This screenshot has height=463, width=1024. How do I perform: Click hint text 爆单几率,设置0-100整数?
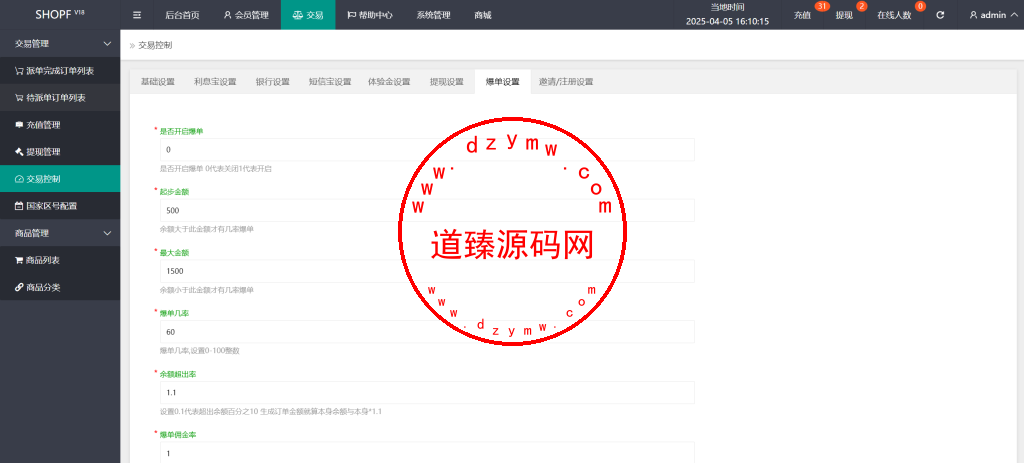[200, 351]
